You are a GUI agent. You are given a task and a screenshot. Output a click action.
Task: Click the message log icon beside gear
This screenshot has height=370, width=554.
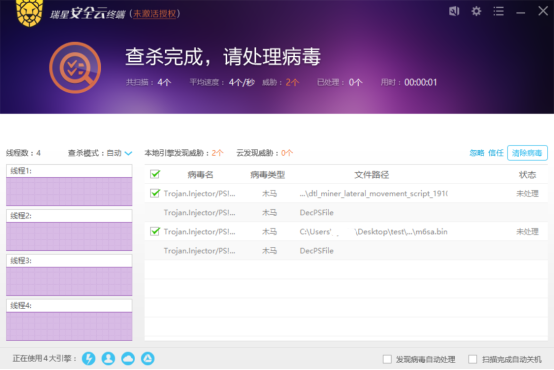tap(454, 11)
